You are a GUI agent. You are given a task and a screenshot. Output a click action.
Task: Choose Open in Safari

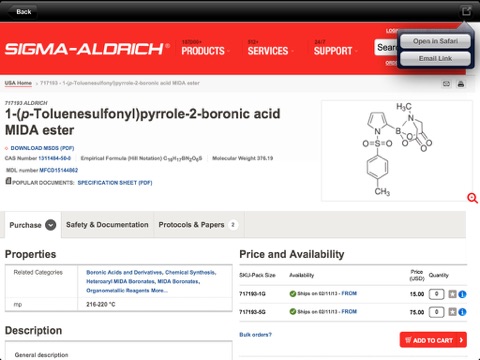click(x=435, y=41)
